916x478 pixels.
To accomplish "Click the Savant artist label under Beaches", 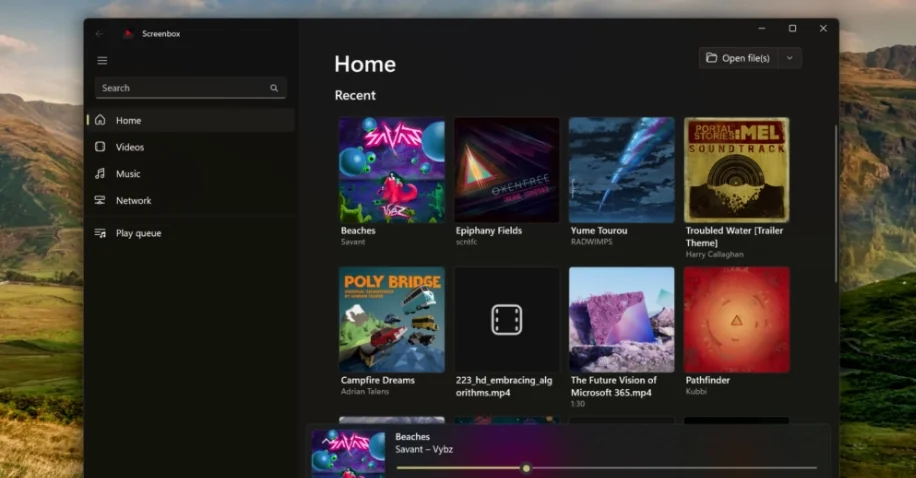I will pyautogui.click(x=353, y=242).
